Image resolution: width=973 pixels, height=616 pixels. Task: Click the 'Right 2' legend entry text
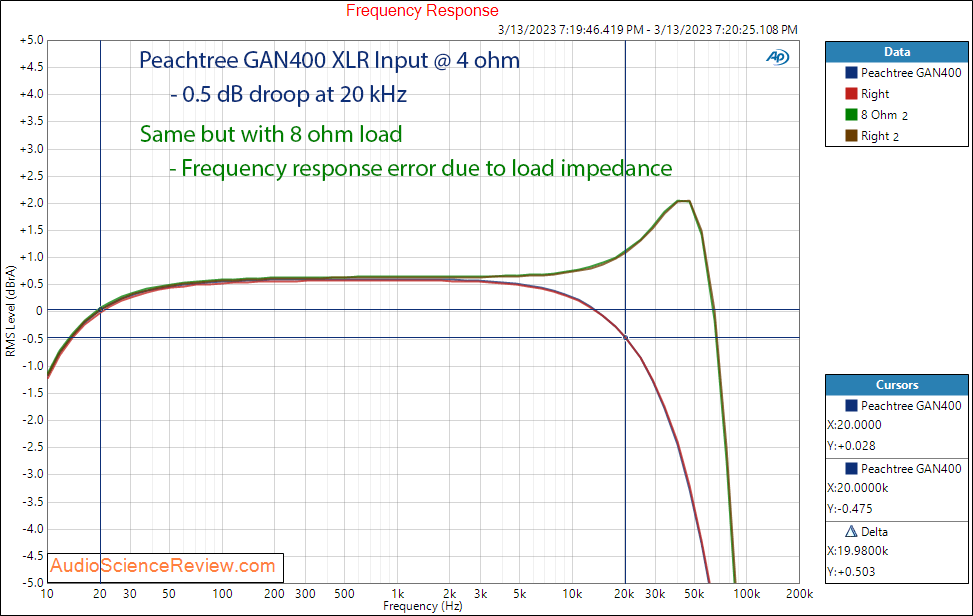(x=880, y=136)
